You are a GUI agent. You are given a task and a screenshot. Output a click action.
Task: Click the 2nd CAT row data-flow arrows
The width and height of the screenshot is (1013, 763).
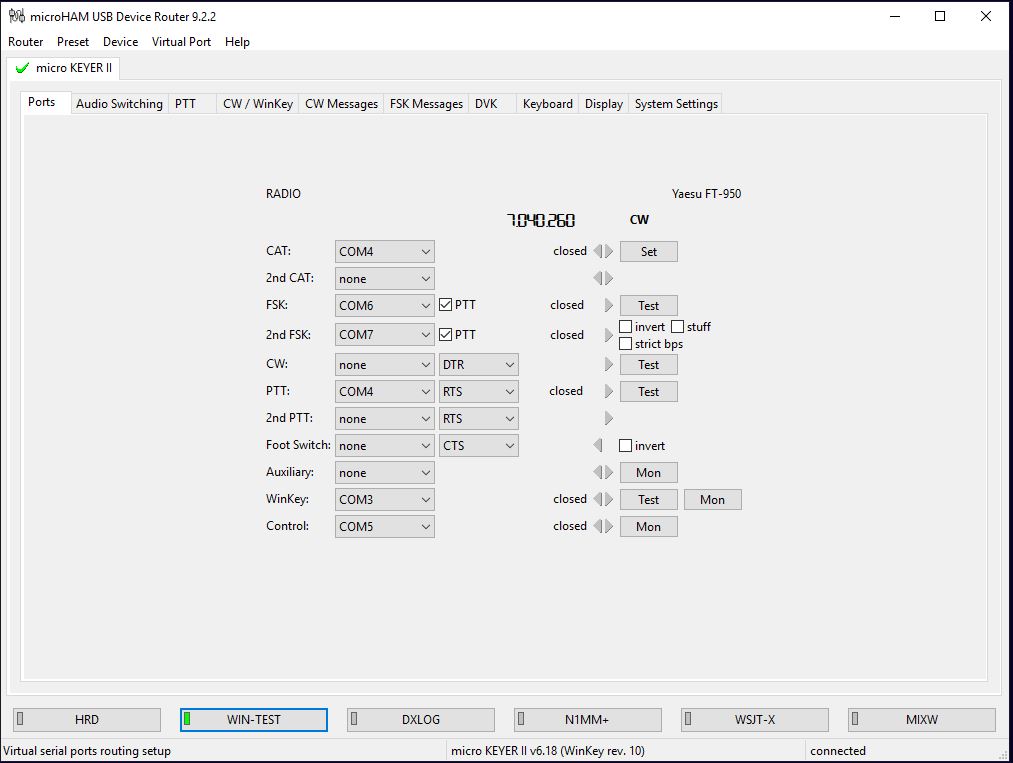tap(603, 278)
